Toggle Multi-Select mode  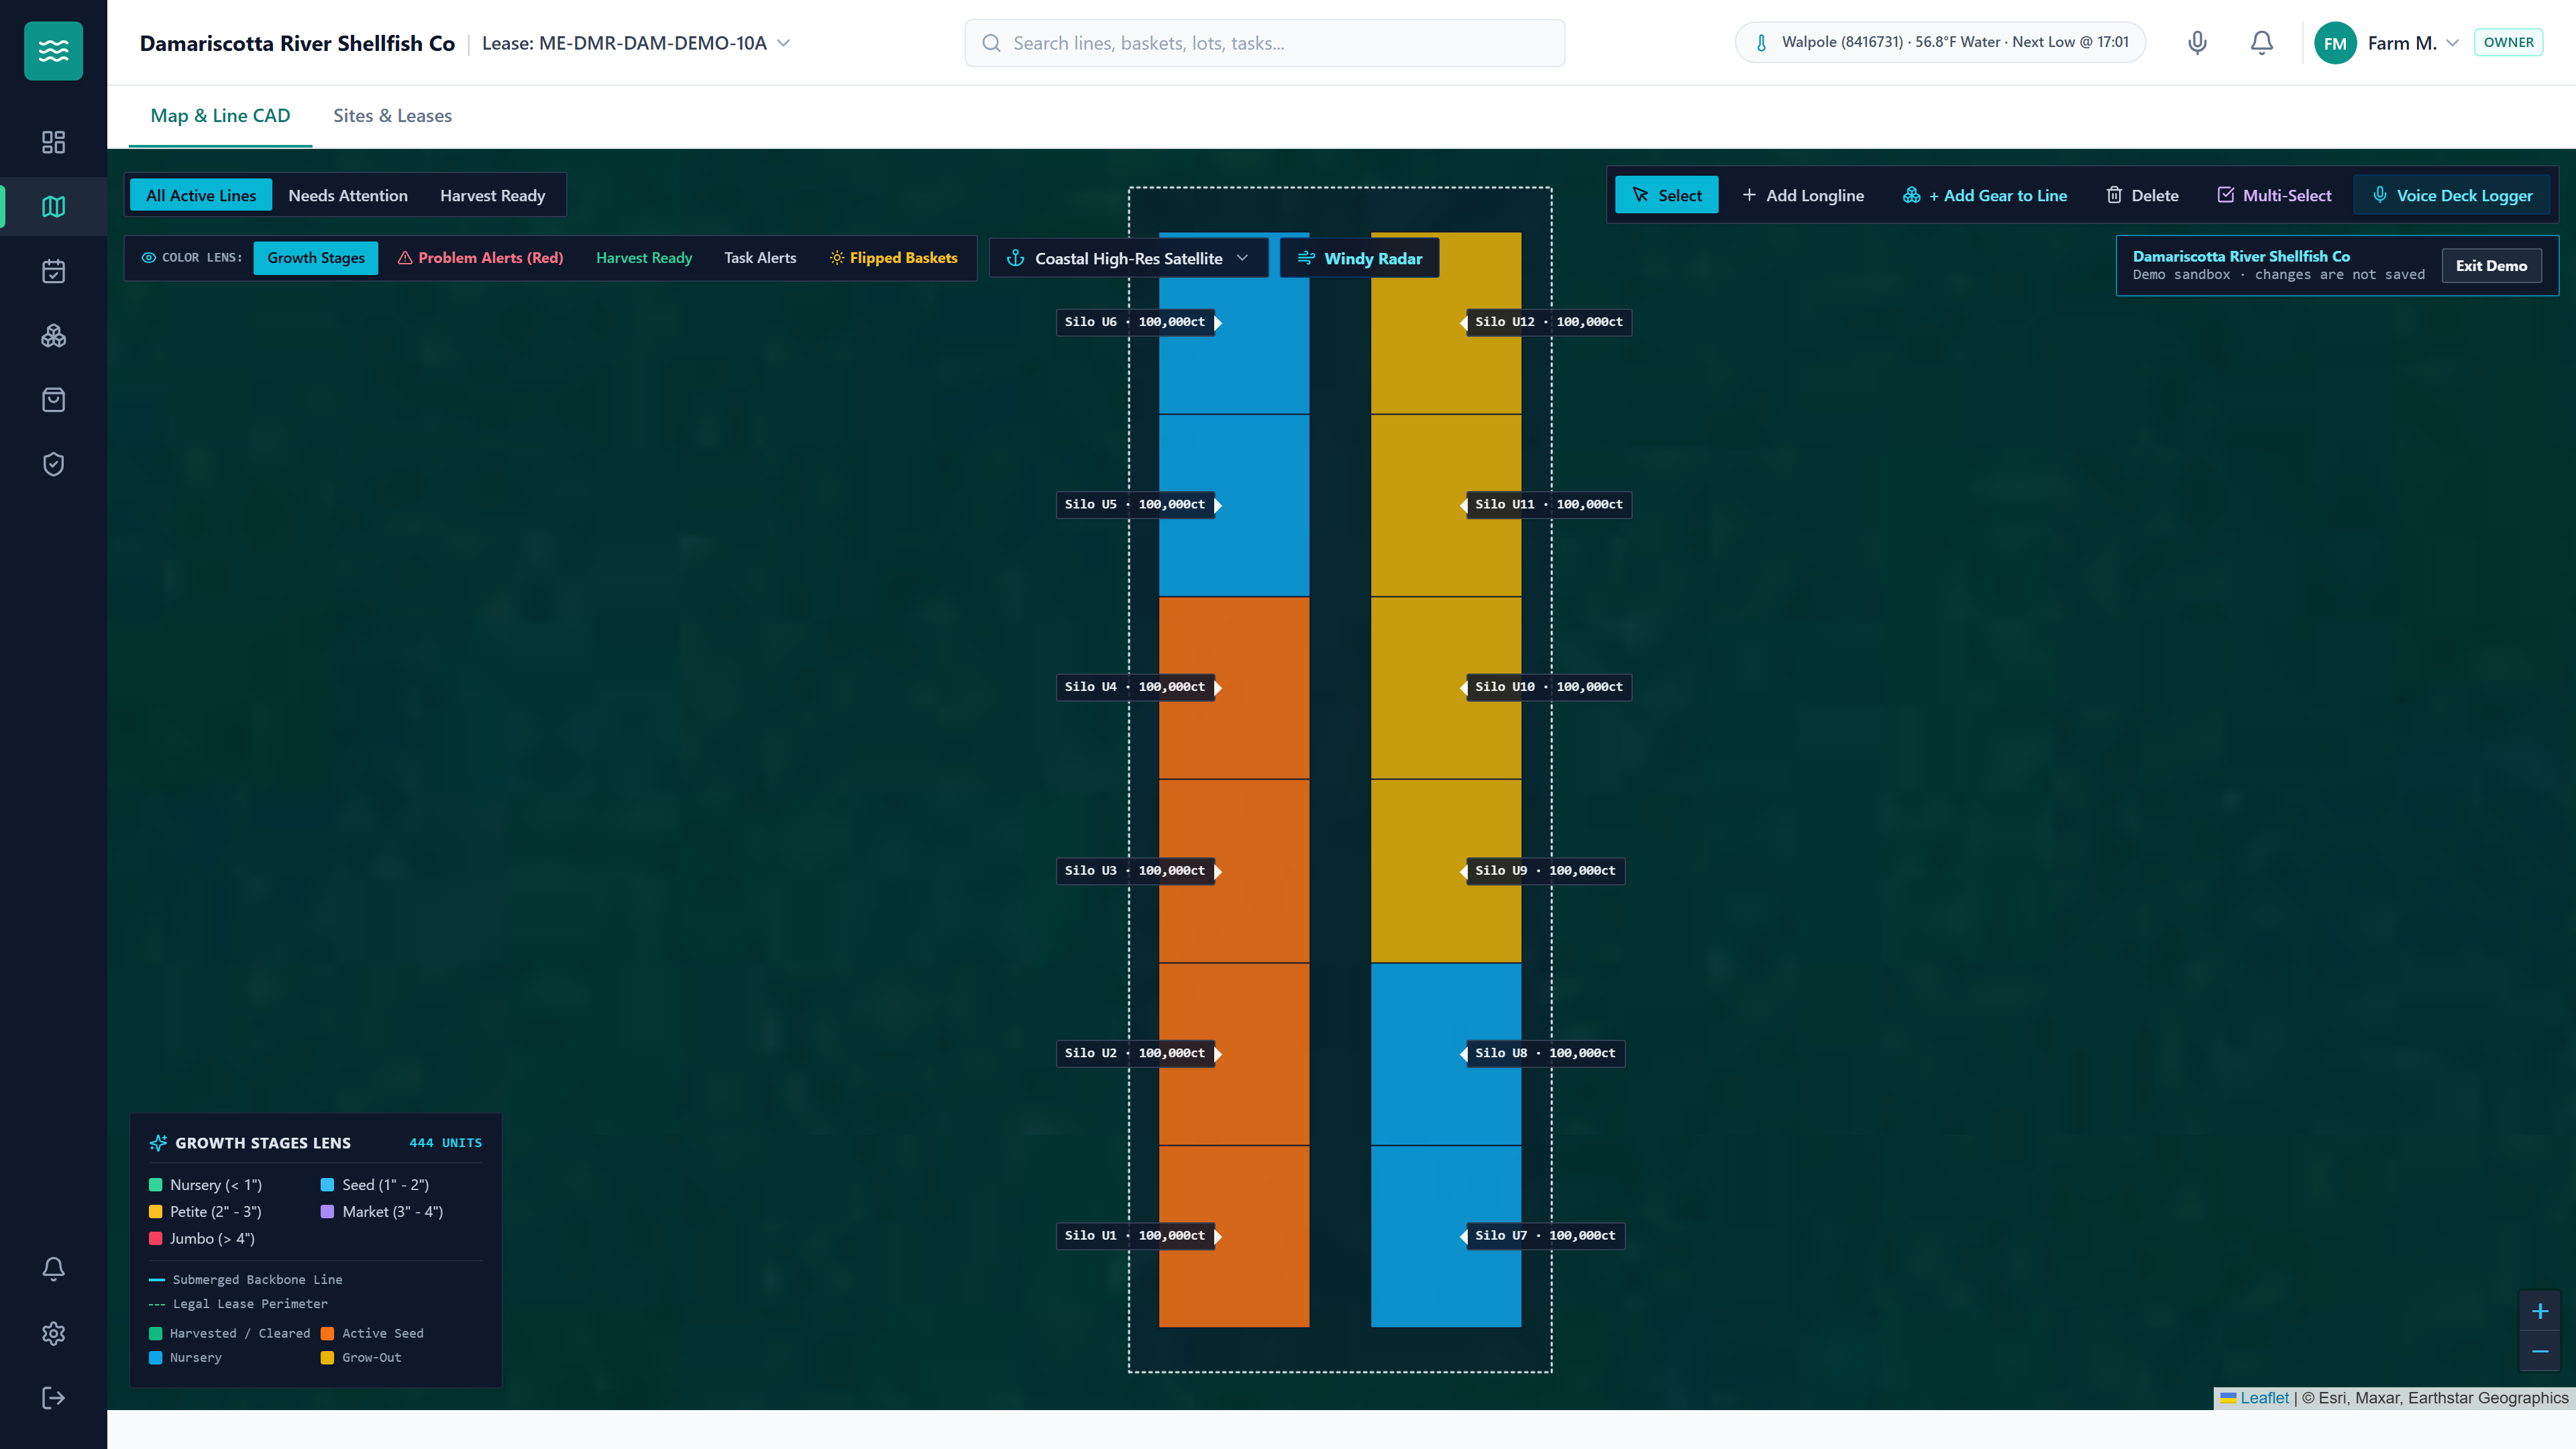click(x=2273, y=195)
